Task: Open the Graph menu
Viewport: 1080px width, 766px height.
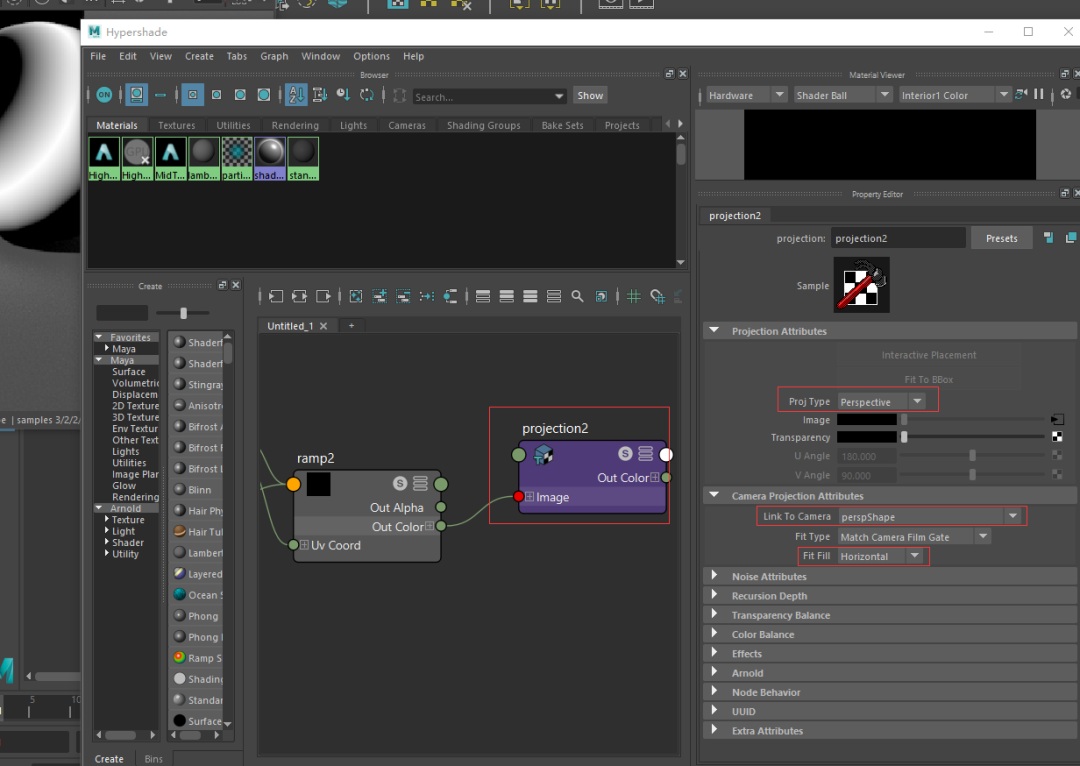Action: point(274,56)
